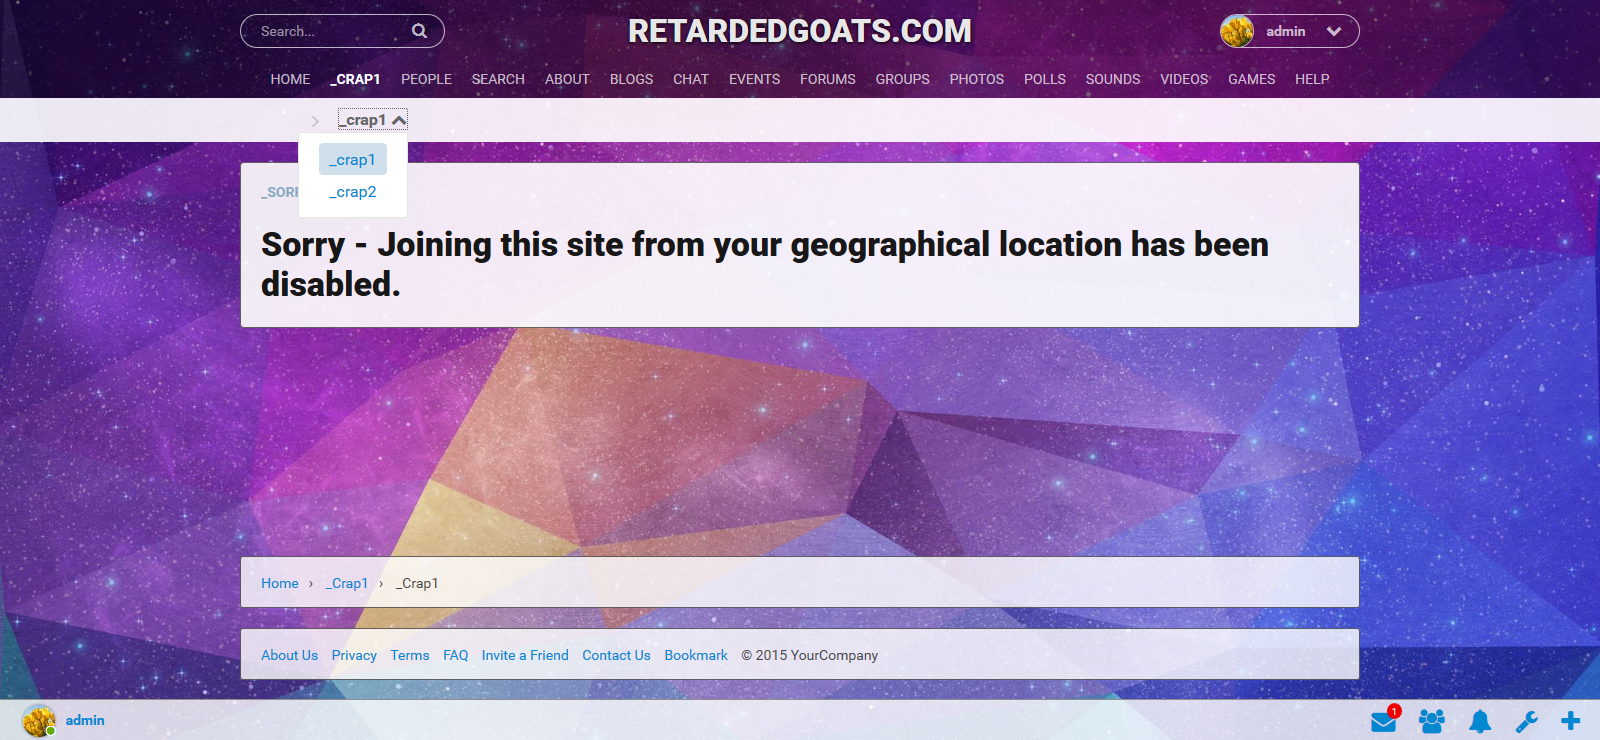Open the PHOTOS navigation item

tap(977, 79)
